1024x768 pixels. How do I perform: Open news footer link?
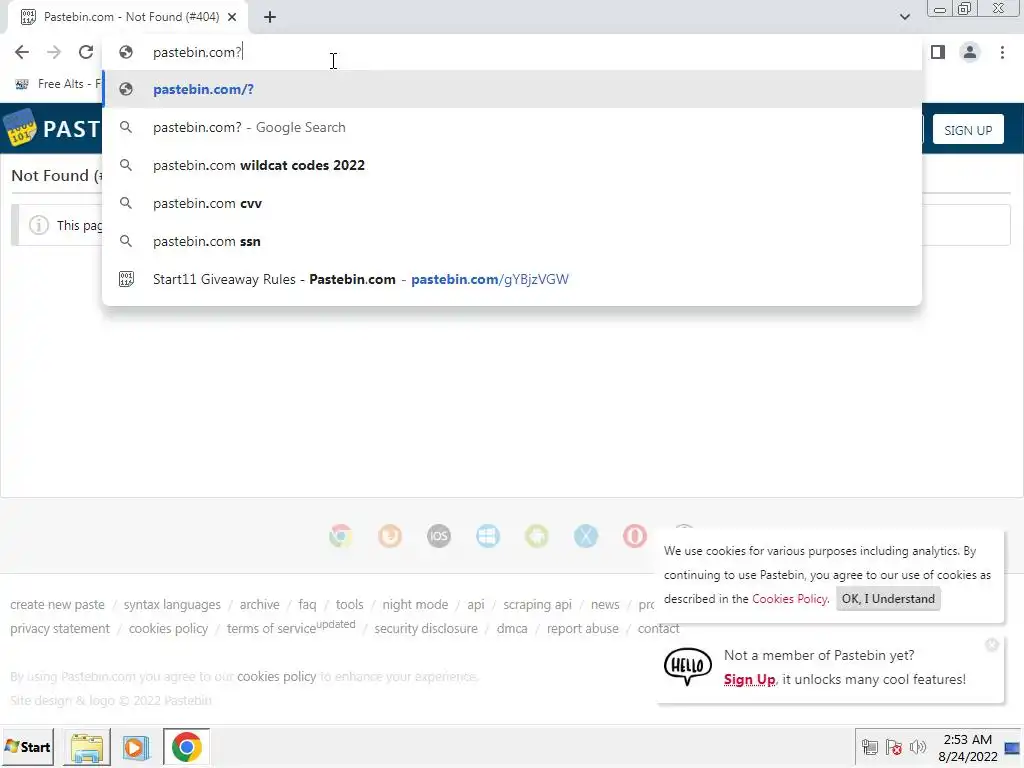point(605,605)
